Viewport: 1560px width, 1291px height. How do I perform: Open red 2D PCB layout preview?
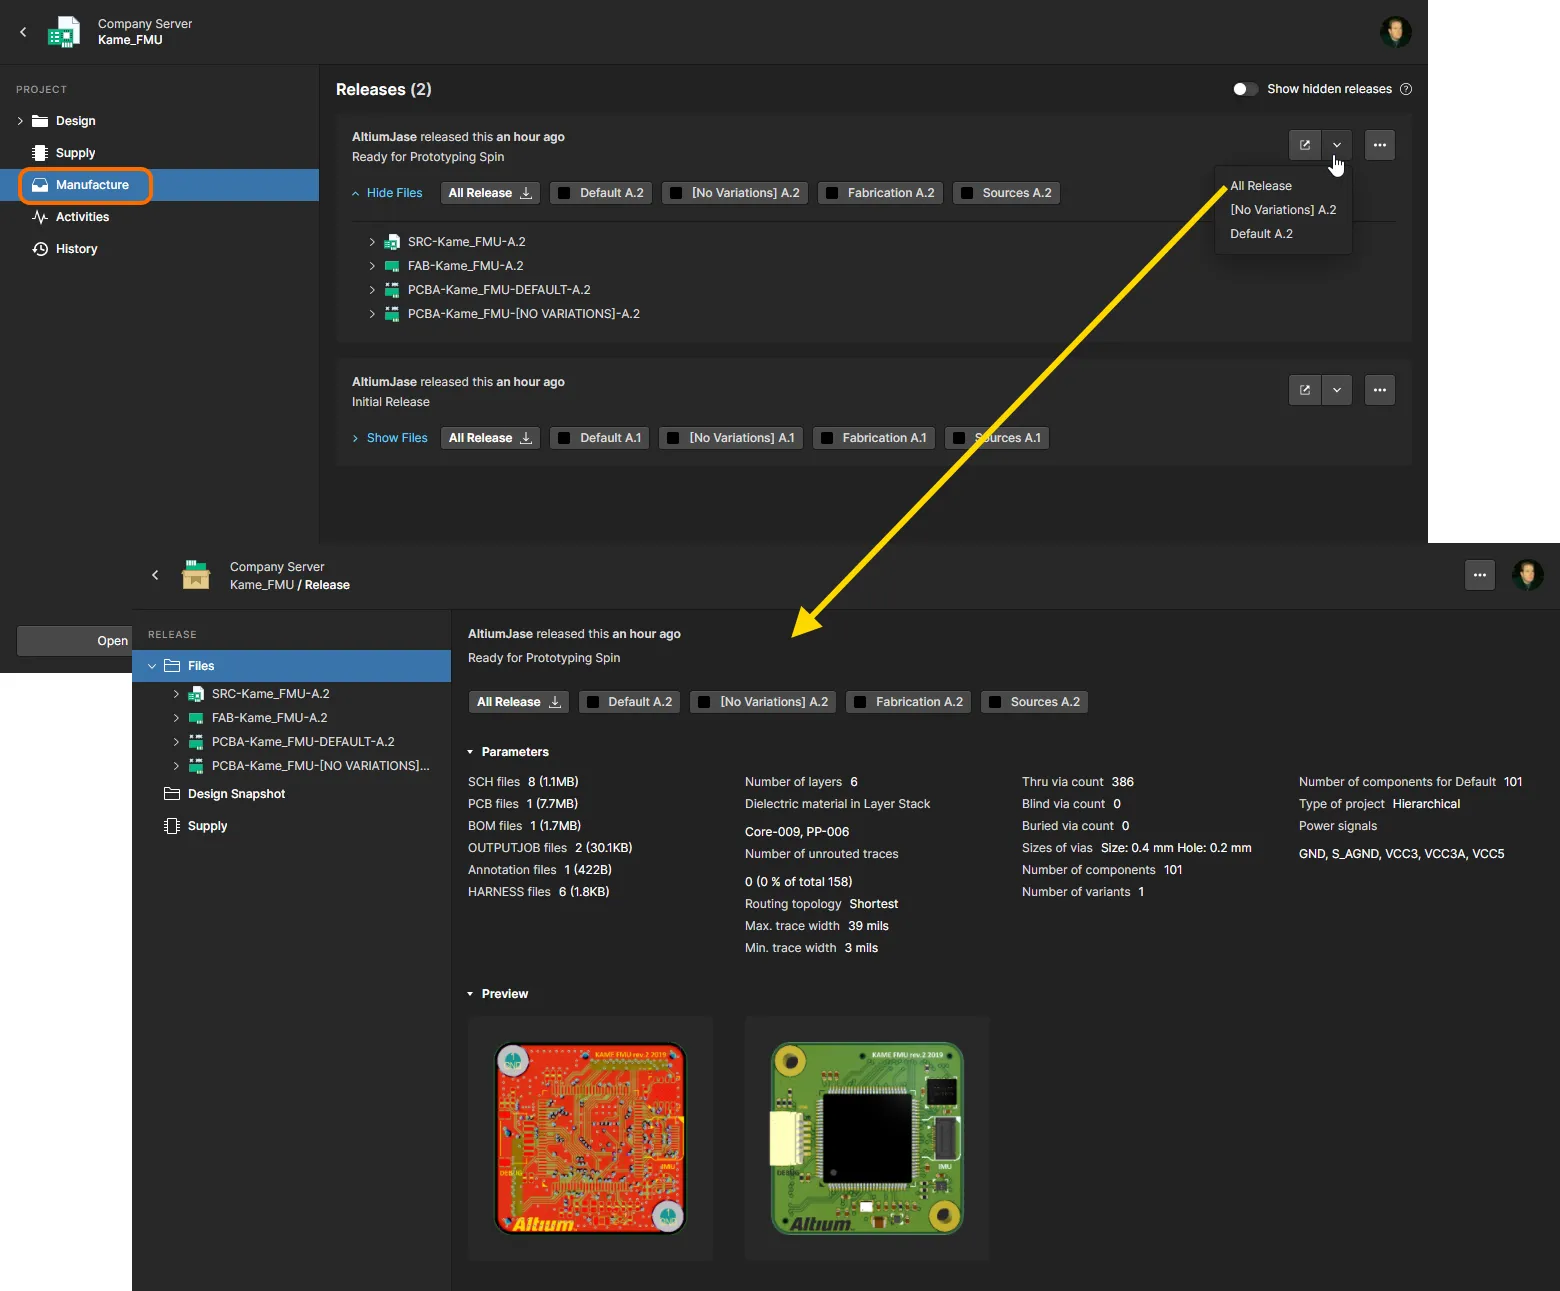[x=590, y=1138]
